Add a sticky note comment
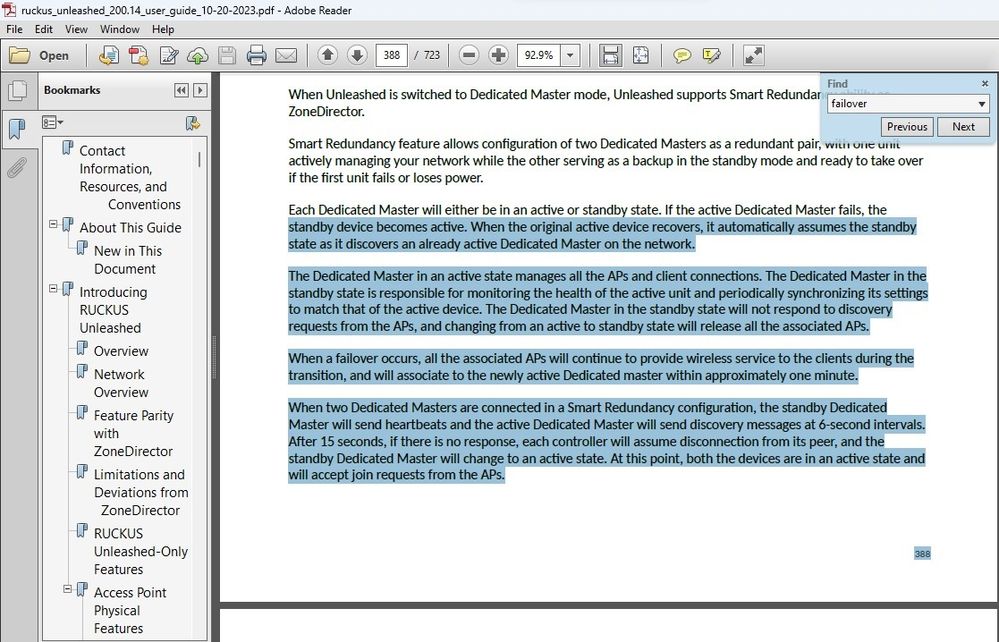Screen dimensions: 999x642 [682, 56]
